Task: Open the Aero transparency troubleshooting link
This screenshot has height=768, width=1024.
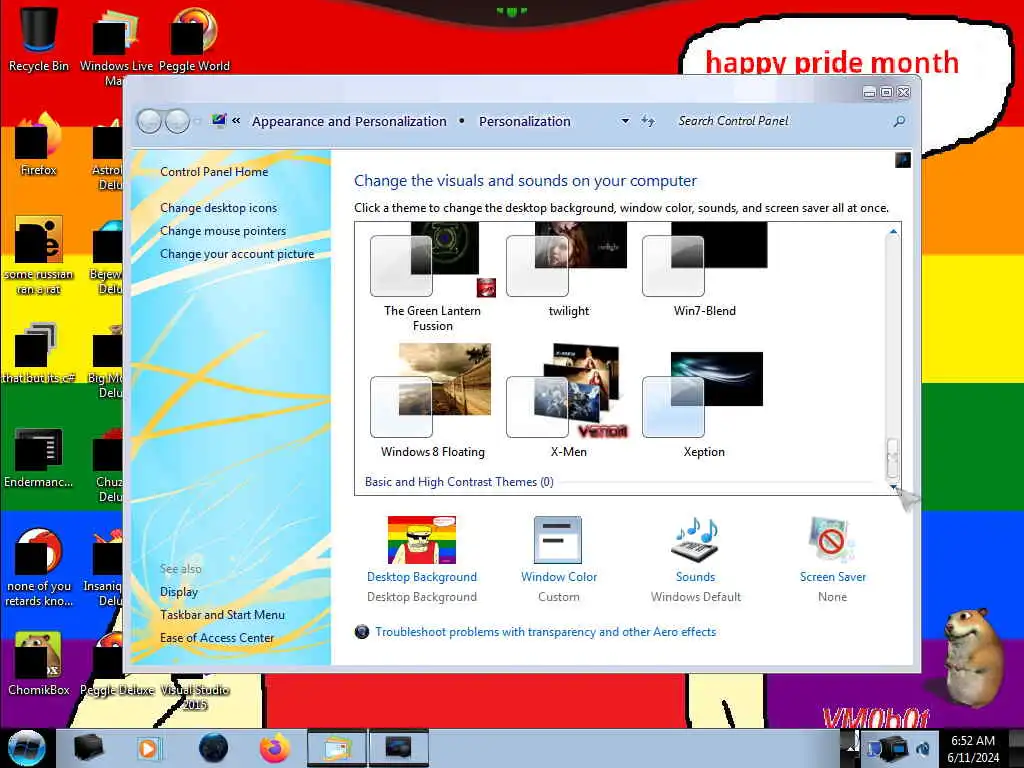Action: [545, 632]
